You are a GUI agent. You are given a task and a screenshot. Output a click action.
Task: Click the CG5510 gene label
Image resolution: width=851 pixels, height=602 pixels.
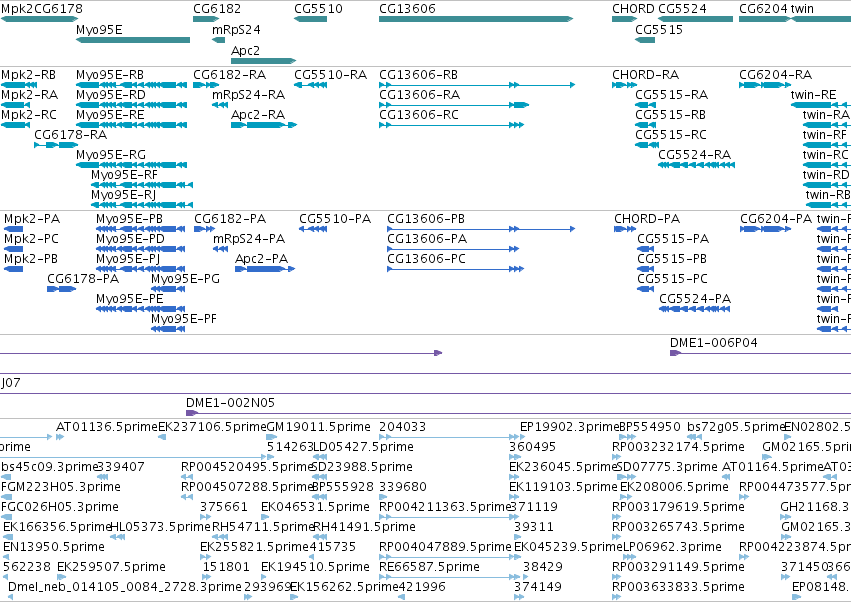click(319, 9)
